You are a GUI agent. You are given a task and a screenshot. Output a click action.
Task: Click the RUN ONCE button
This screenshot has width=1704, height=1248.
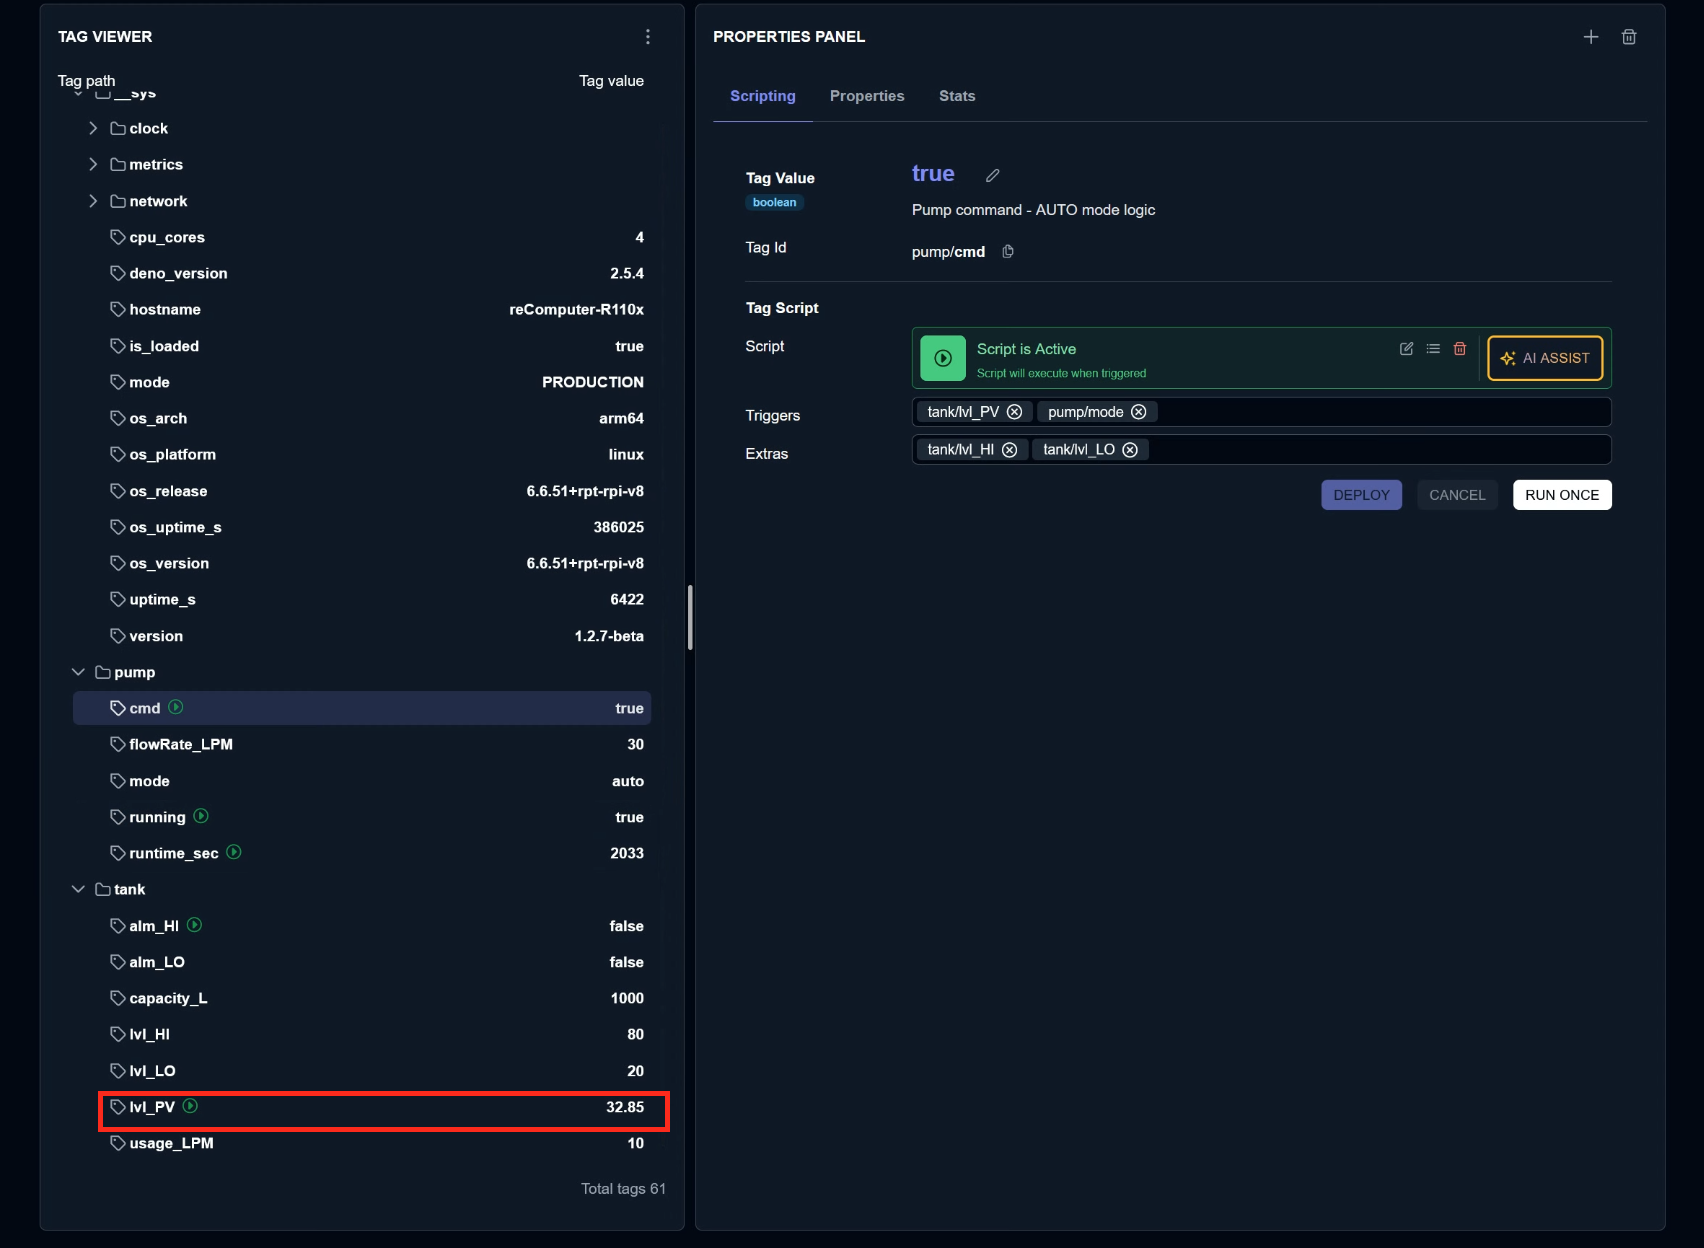(x=1562, y=495)
